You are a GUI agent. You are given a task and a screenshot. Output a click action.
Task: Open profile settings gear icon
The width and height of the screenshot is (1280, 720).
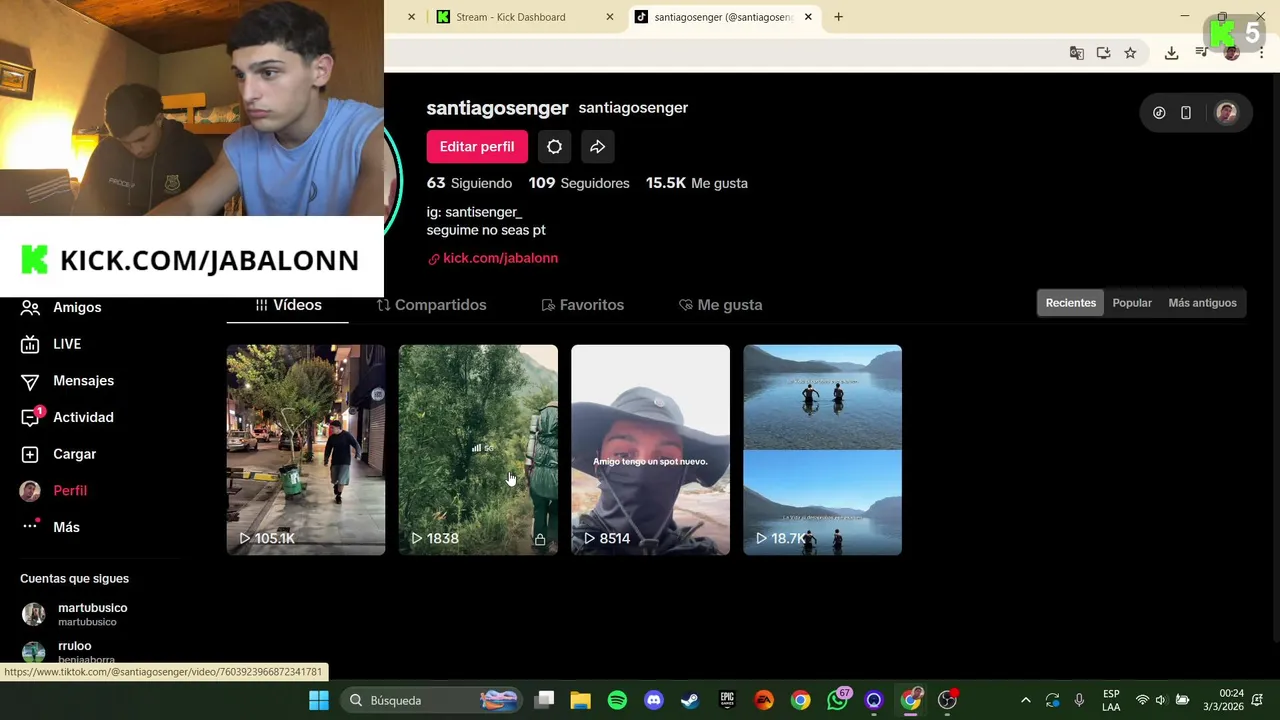pos(554,147)
